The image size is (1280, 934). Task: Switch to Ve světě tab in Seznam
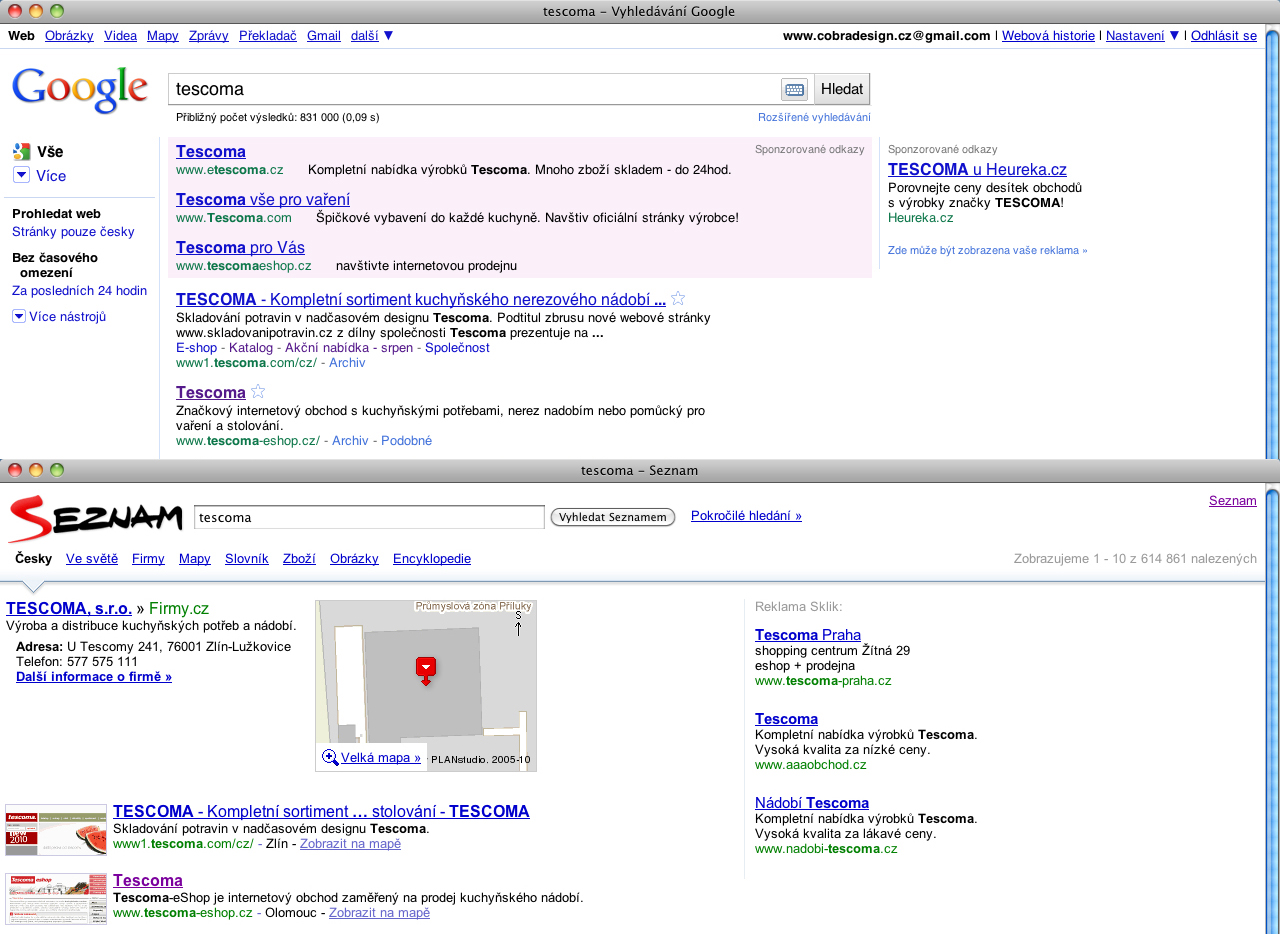click(x=92, y=558)
